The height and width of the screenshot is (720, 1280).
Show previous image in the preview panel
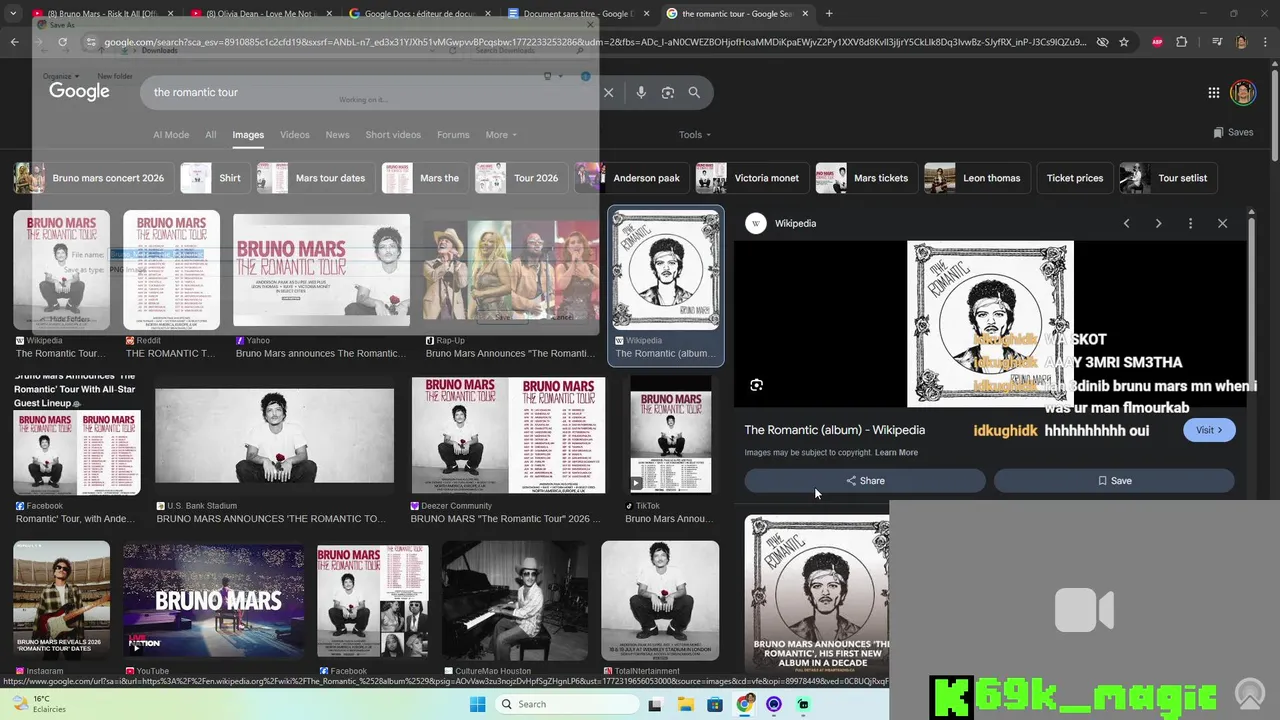click(x=1127, y=223)
